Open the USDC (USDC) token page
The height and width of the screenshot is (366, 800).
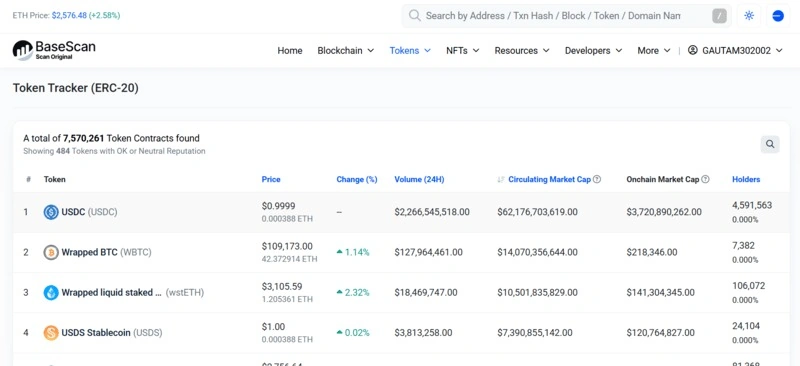[89, 212]
